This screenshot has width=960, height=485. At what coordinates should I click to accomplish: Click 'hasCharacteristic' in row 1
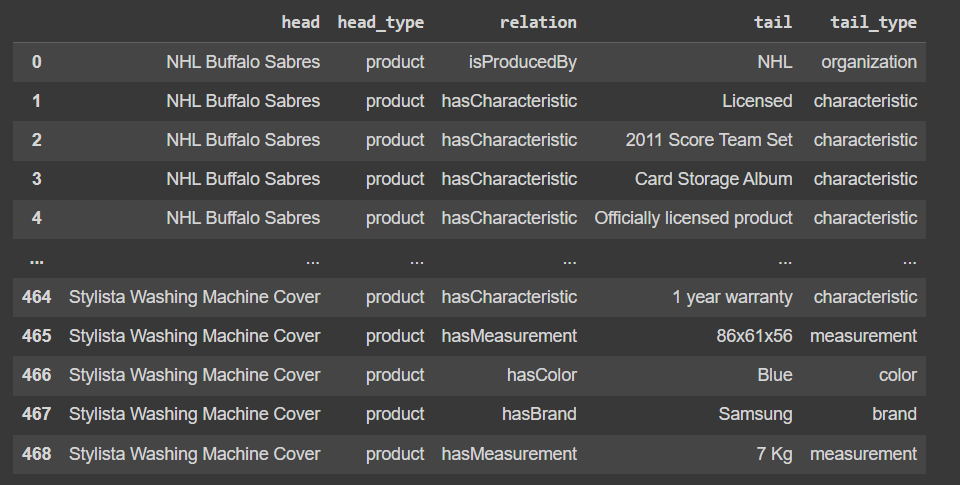(x=509, y=101)
